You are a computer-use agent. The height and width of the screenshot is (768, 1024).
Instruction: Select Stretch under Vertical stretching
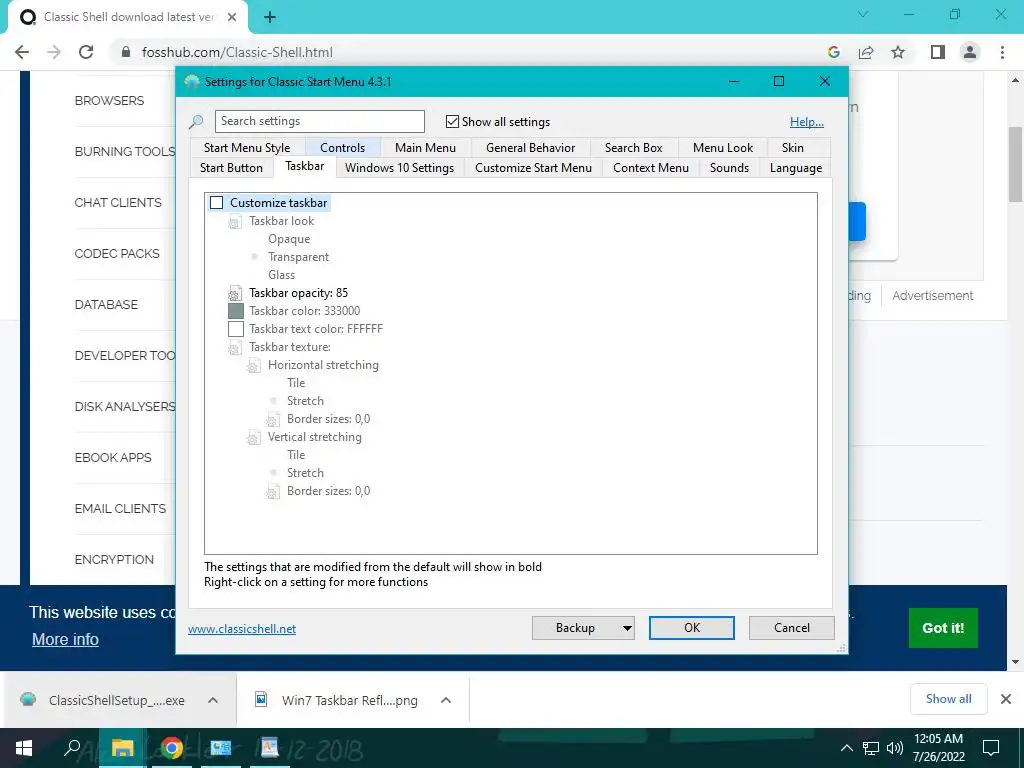coord(305,473)
